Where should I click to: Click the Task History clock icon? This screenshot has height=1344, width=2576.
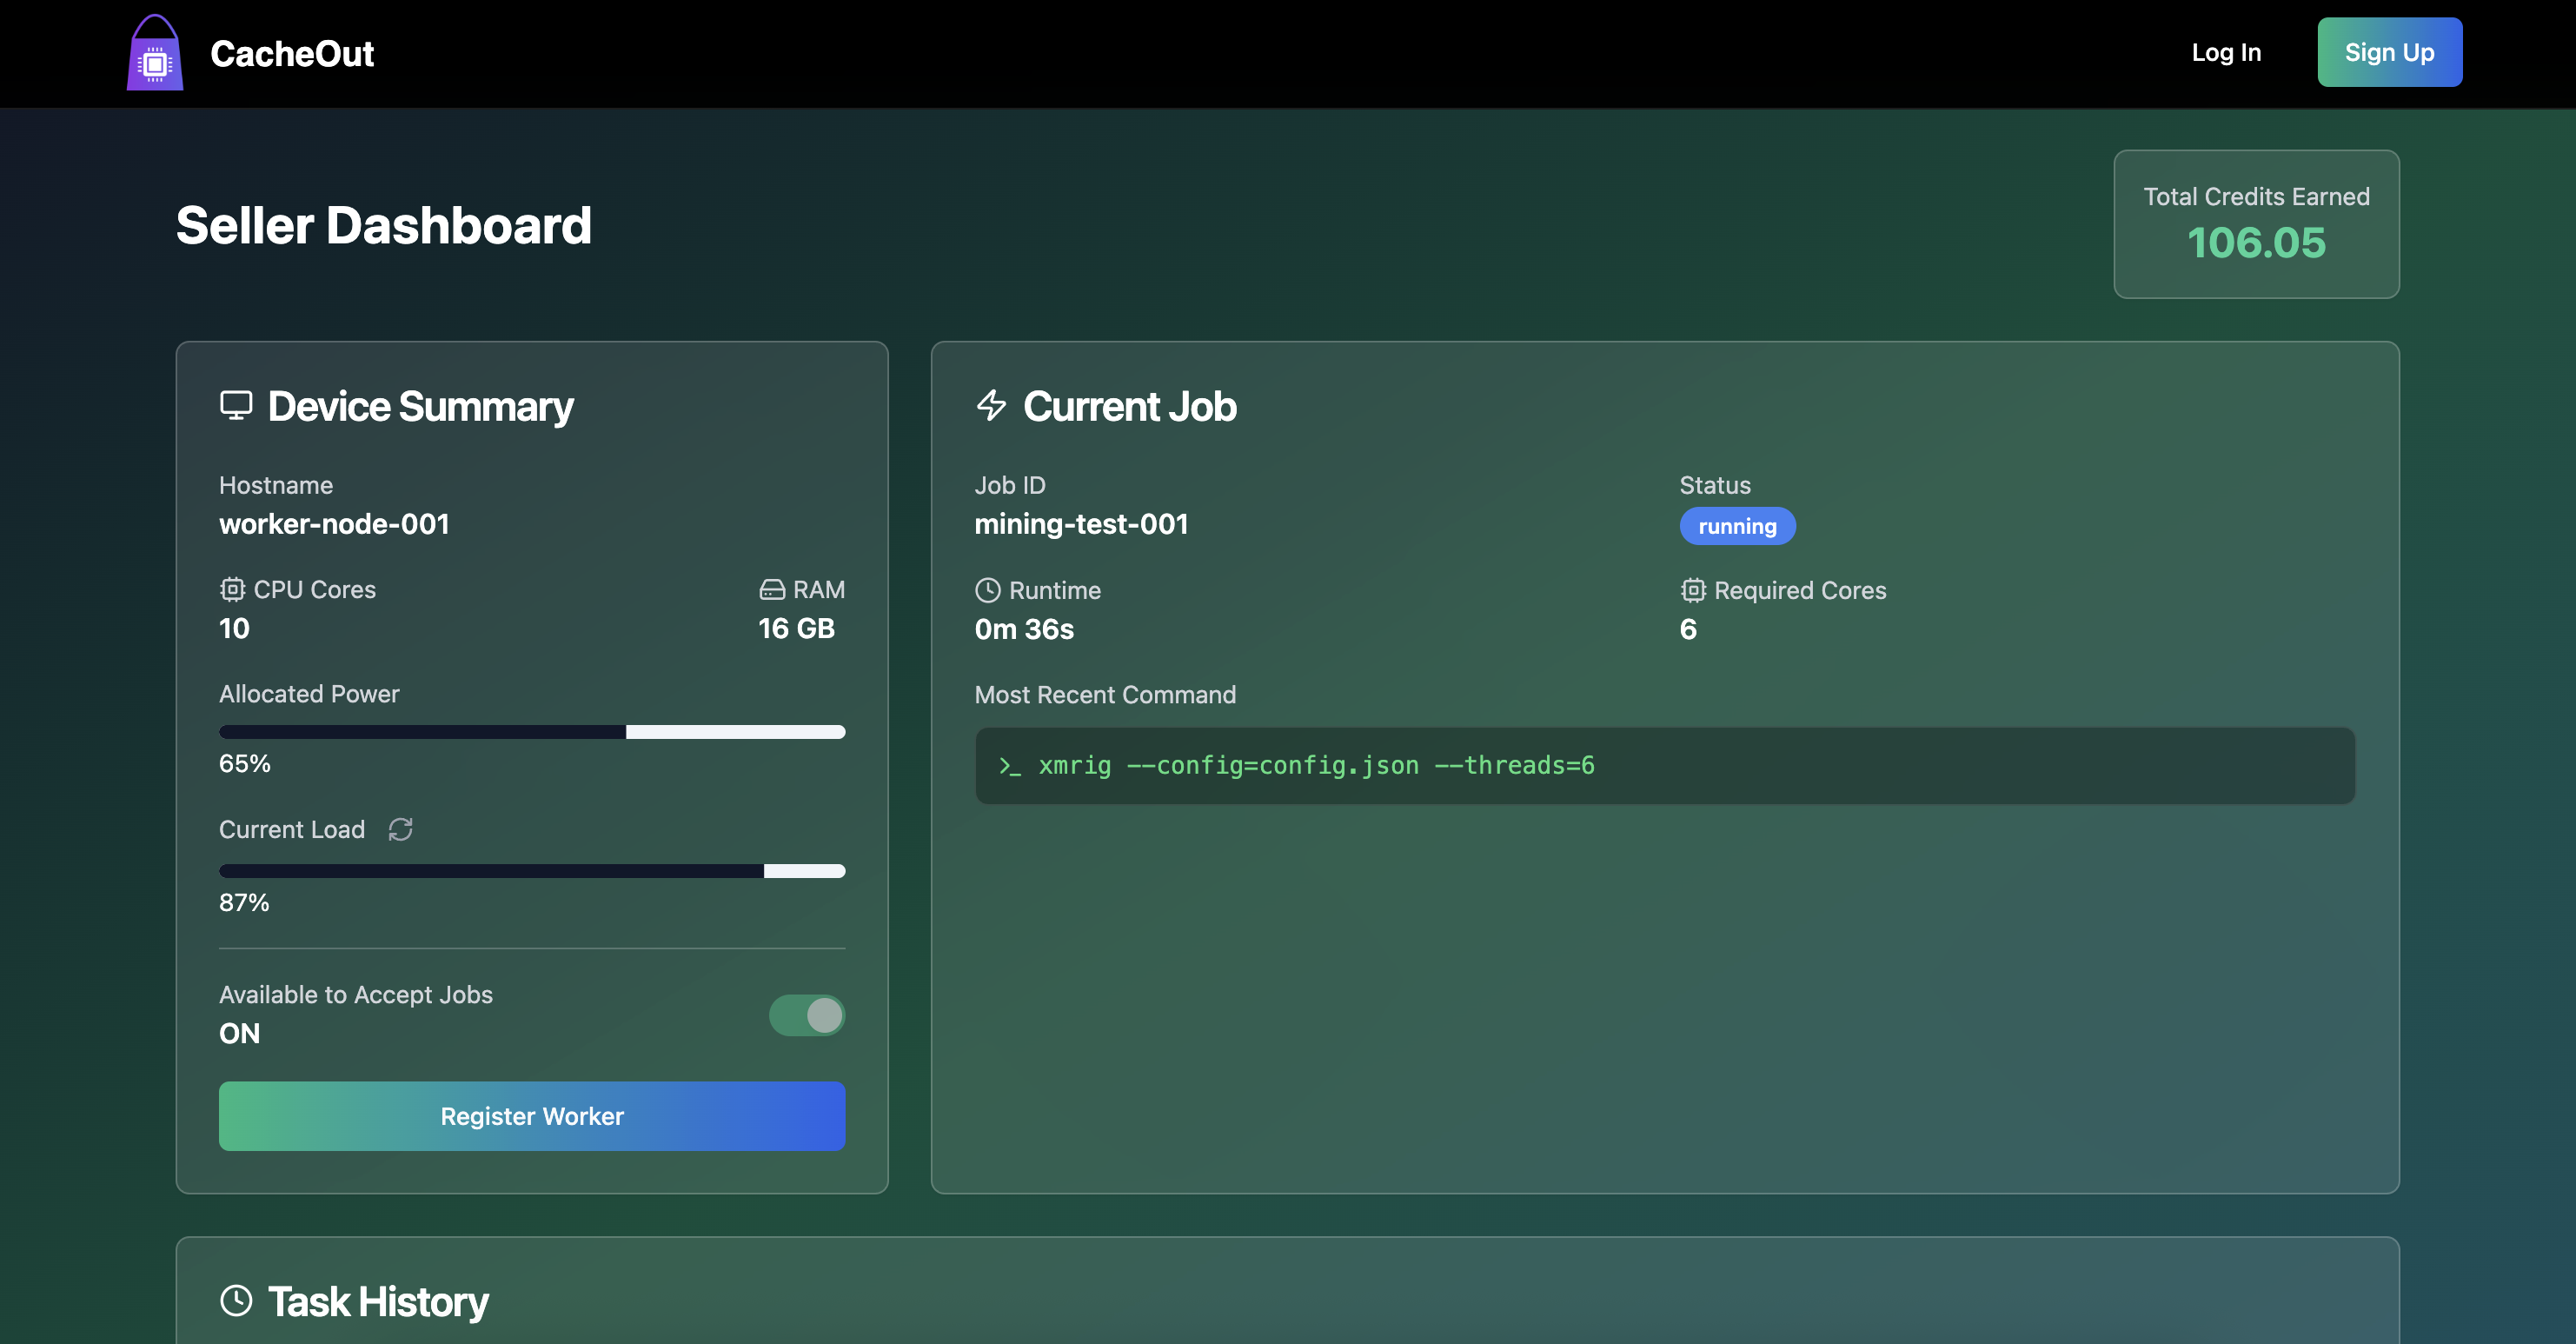pos(236,1300)
